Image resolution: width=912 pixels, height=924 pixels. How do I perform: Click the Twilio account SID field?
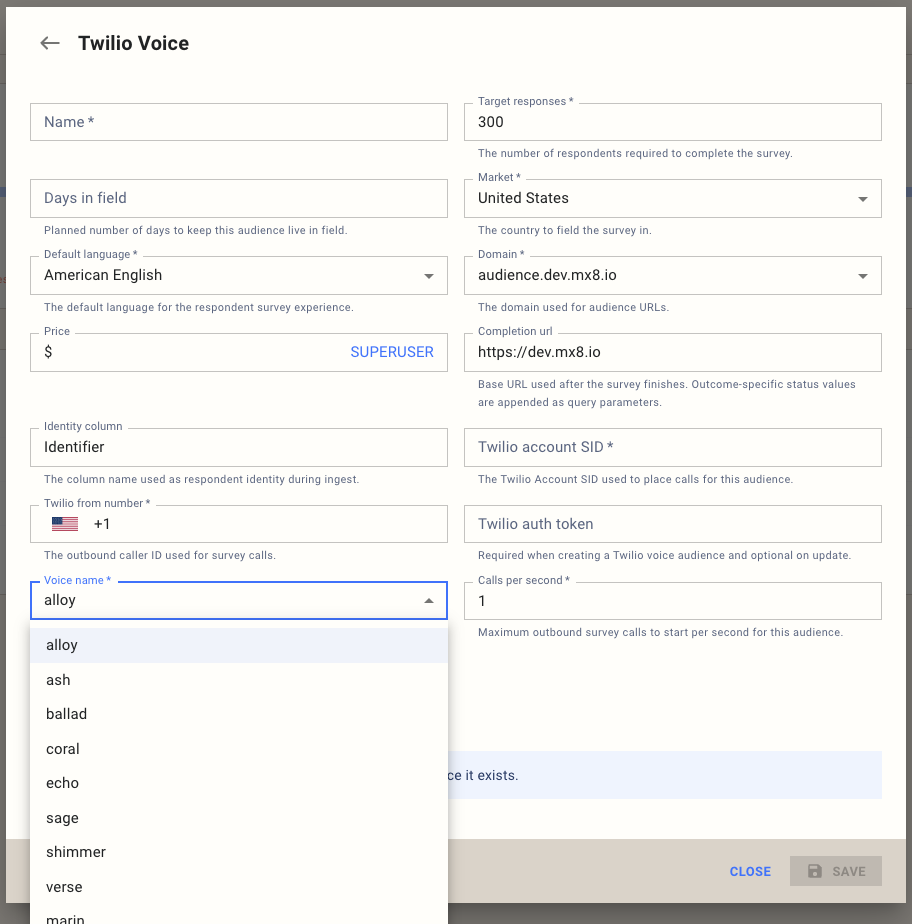672,447
